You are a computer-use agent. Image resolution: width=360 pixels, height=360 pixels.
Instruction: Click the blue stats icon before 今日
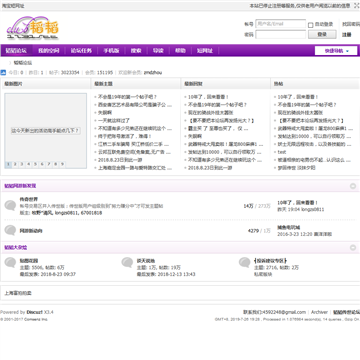[x=3, y=72]
